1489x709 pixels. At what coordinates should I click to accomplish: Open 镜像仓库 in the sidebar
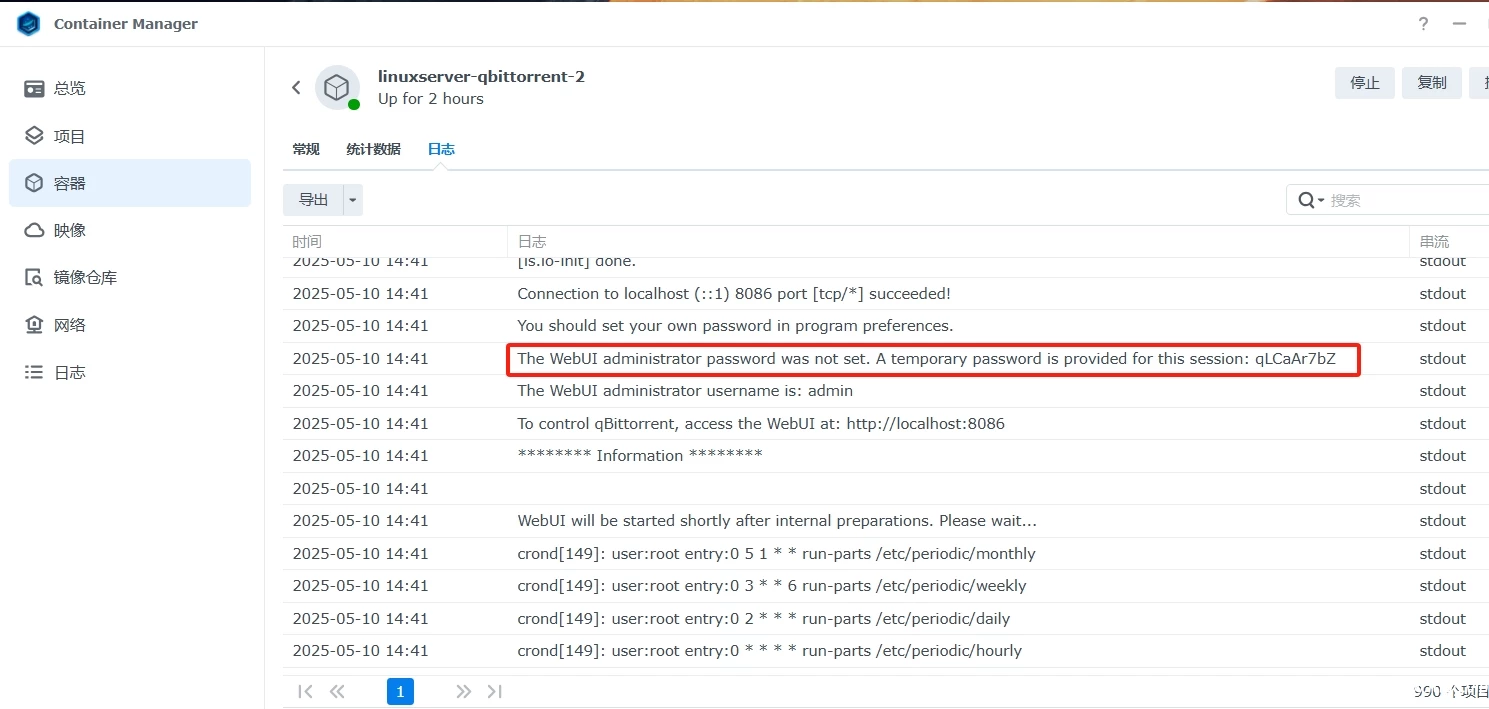(x=130, y=277)
